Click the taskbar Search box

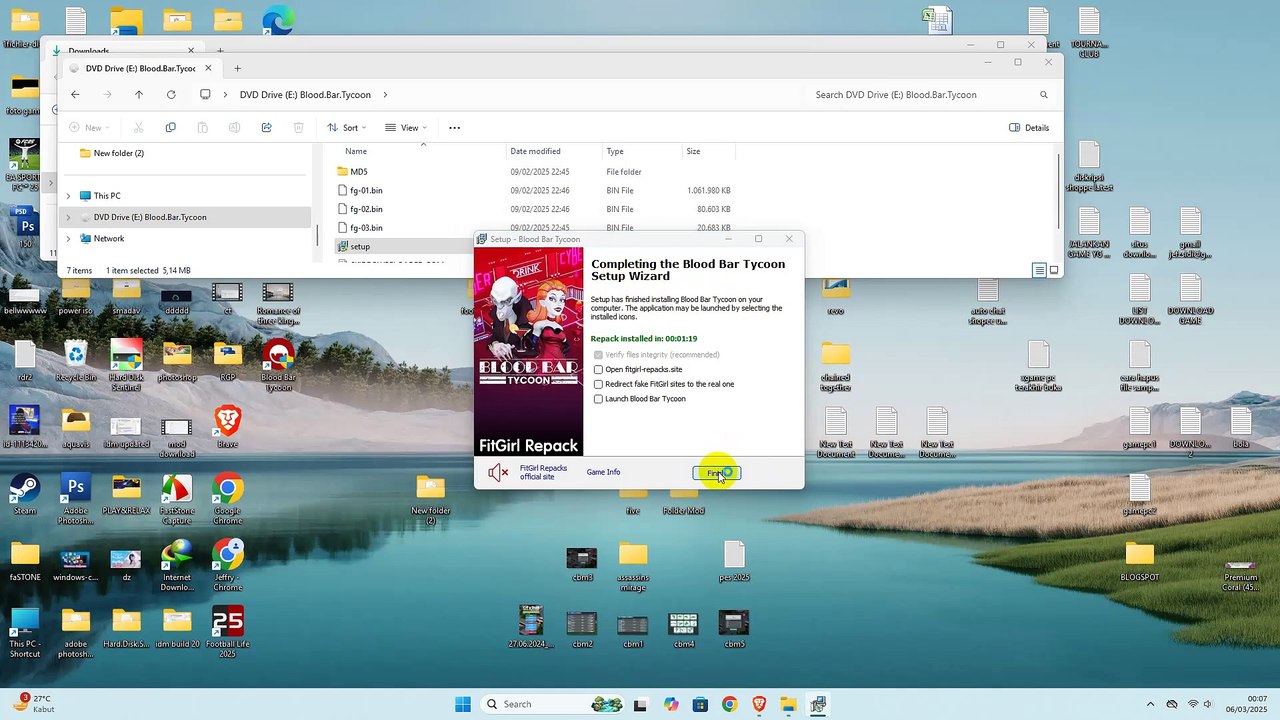click(554, 704)
